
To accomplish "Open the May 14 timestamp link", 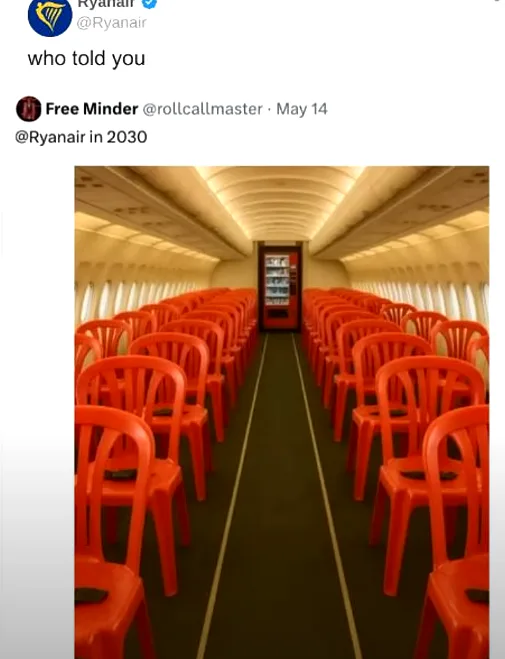I will [302, 109].
